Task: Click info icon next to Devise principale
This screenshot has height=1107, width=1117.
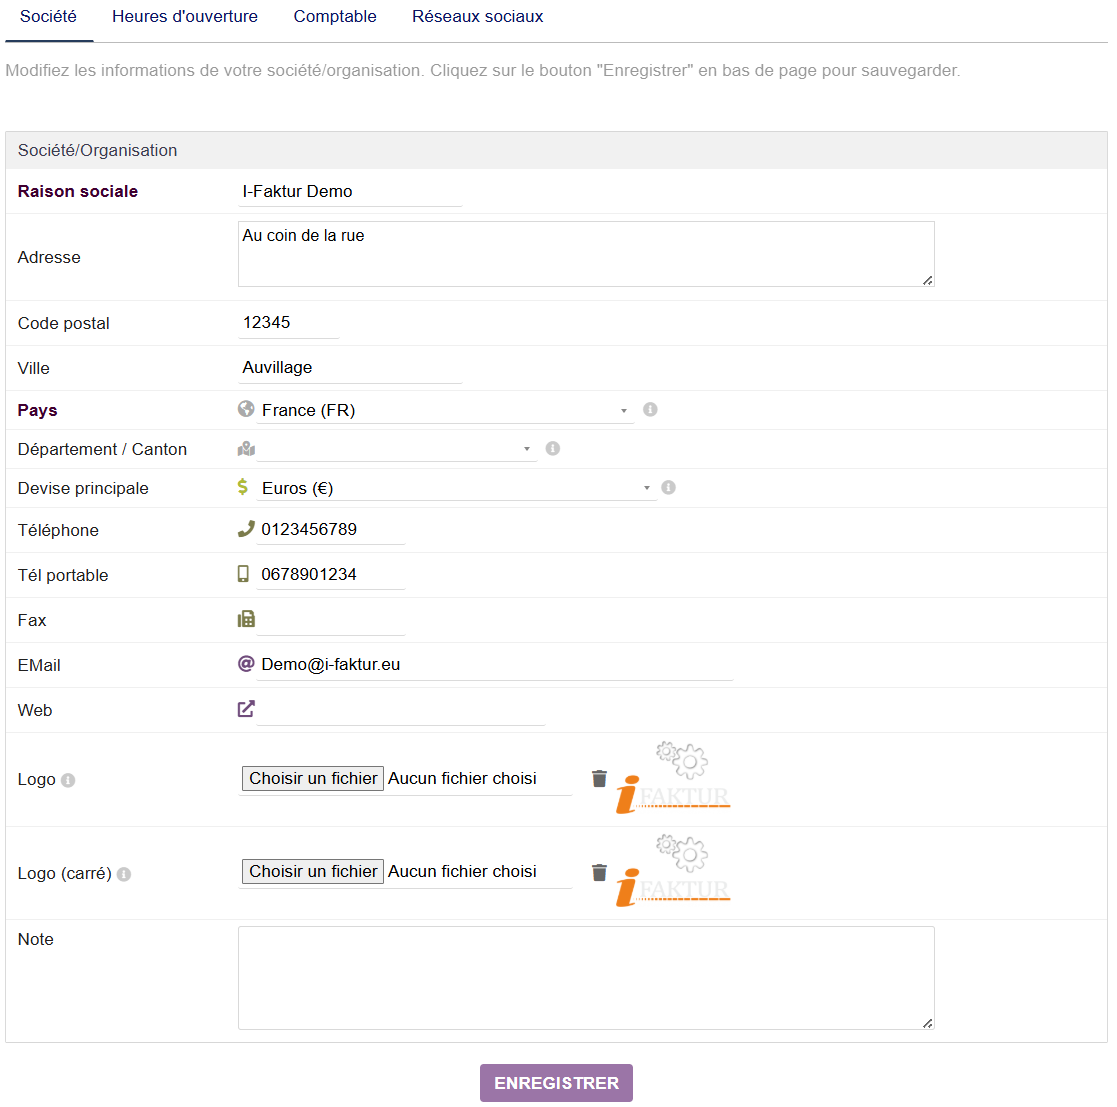Action: point(669,488)
